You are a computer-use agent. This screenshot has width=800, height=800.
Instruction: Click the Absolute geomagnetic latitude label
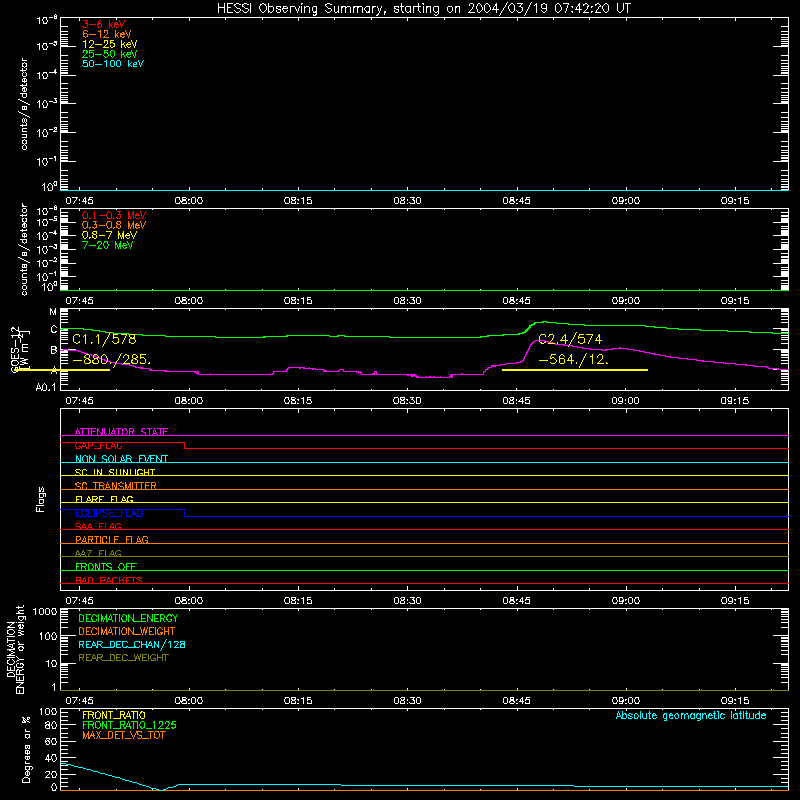click(x=691, y=716)
